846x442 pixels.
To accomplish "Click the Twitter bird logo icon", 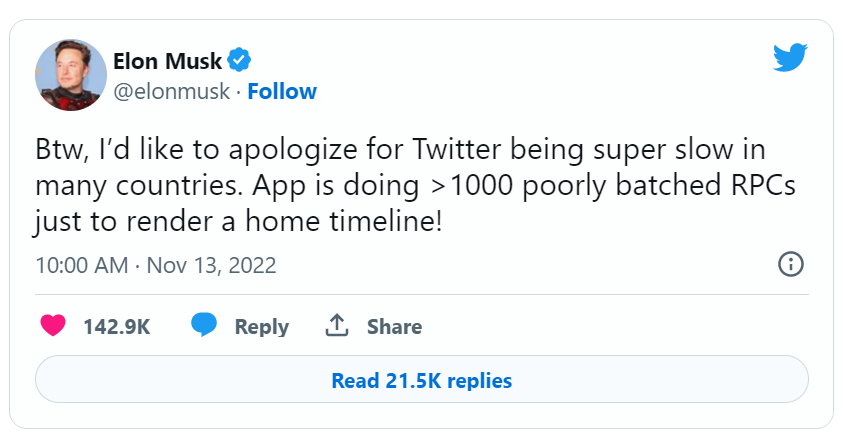I will [x=790, y=58].
